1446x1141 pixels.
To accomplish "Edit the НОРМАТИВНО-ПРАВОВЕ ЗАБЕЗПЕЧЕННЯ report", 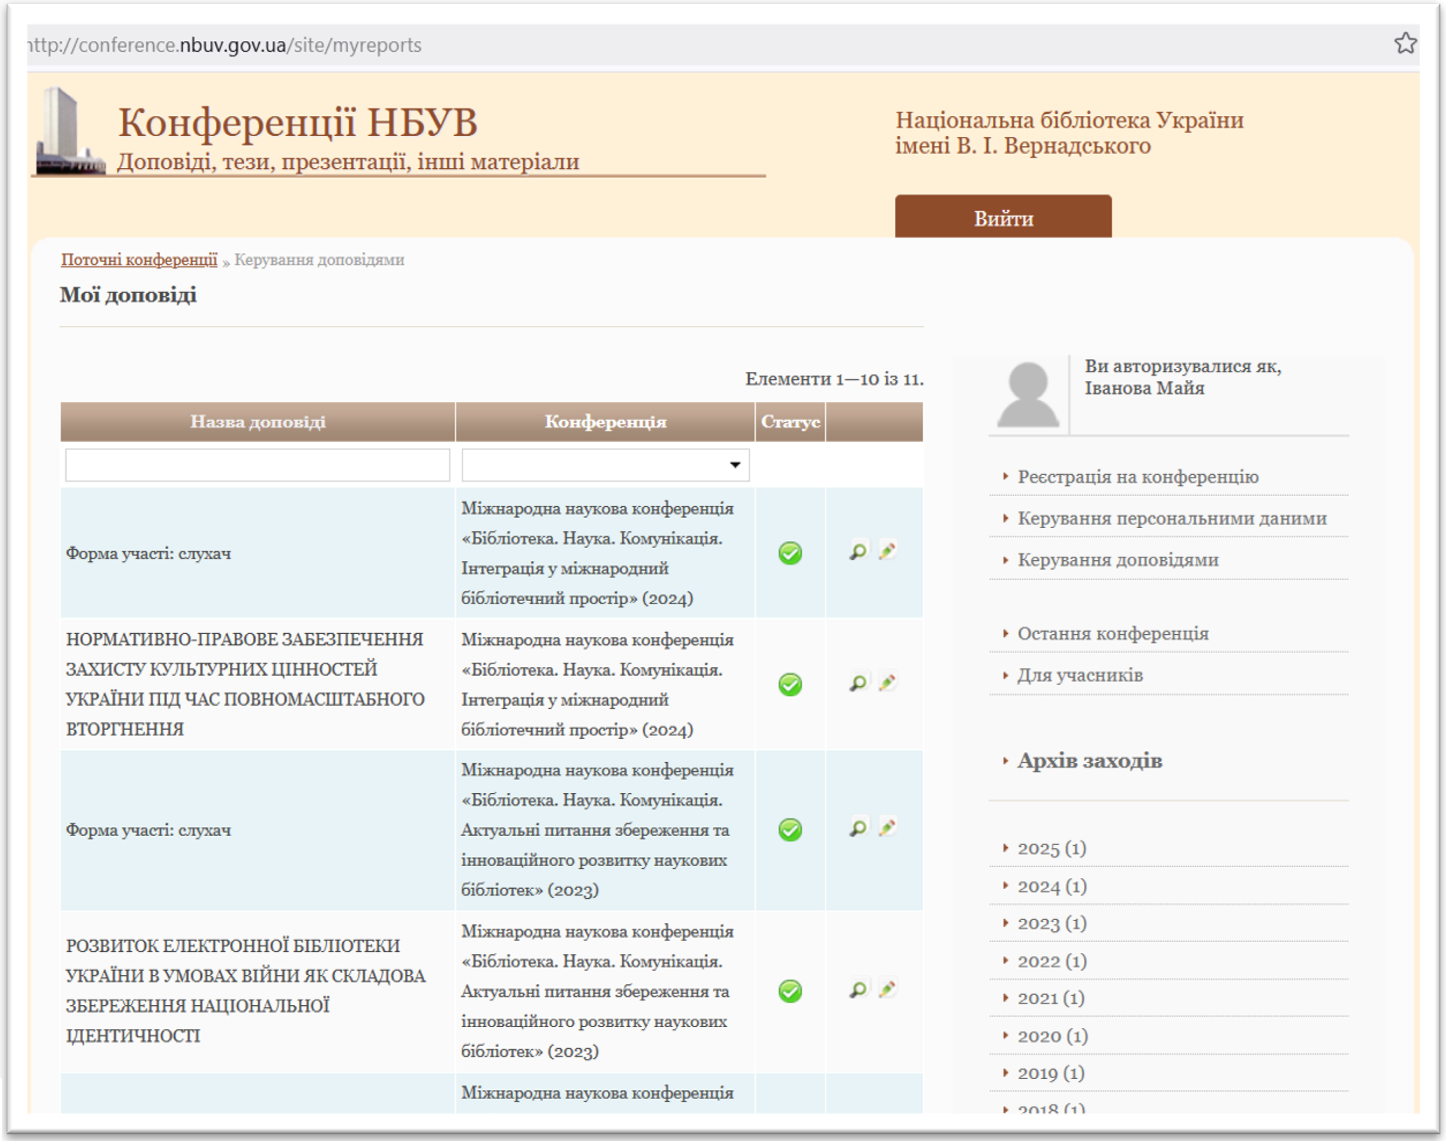I will point(887,683).
